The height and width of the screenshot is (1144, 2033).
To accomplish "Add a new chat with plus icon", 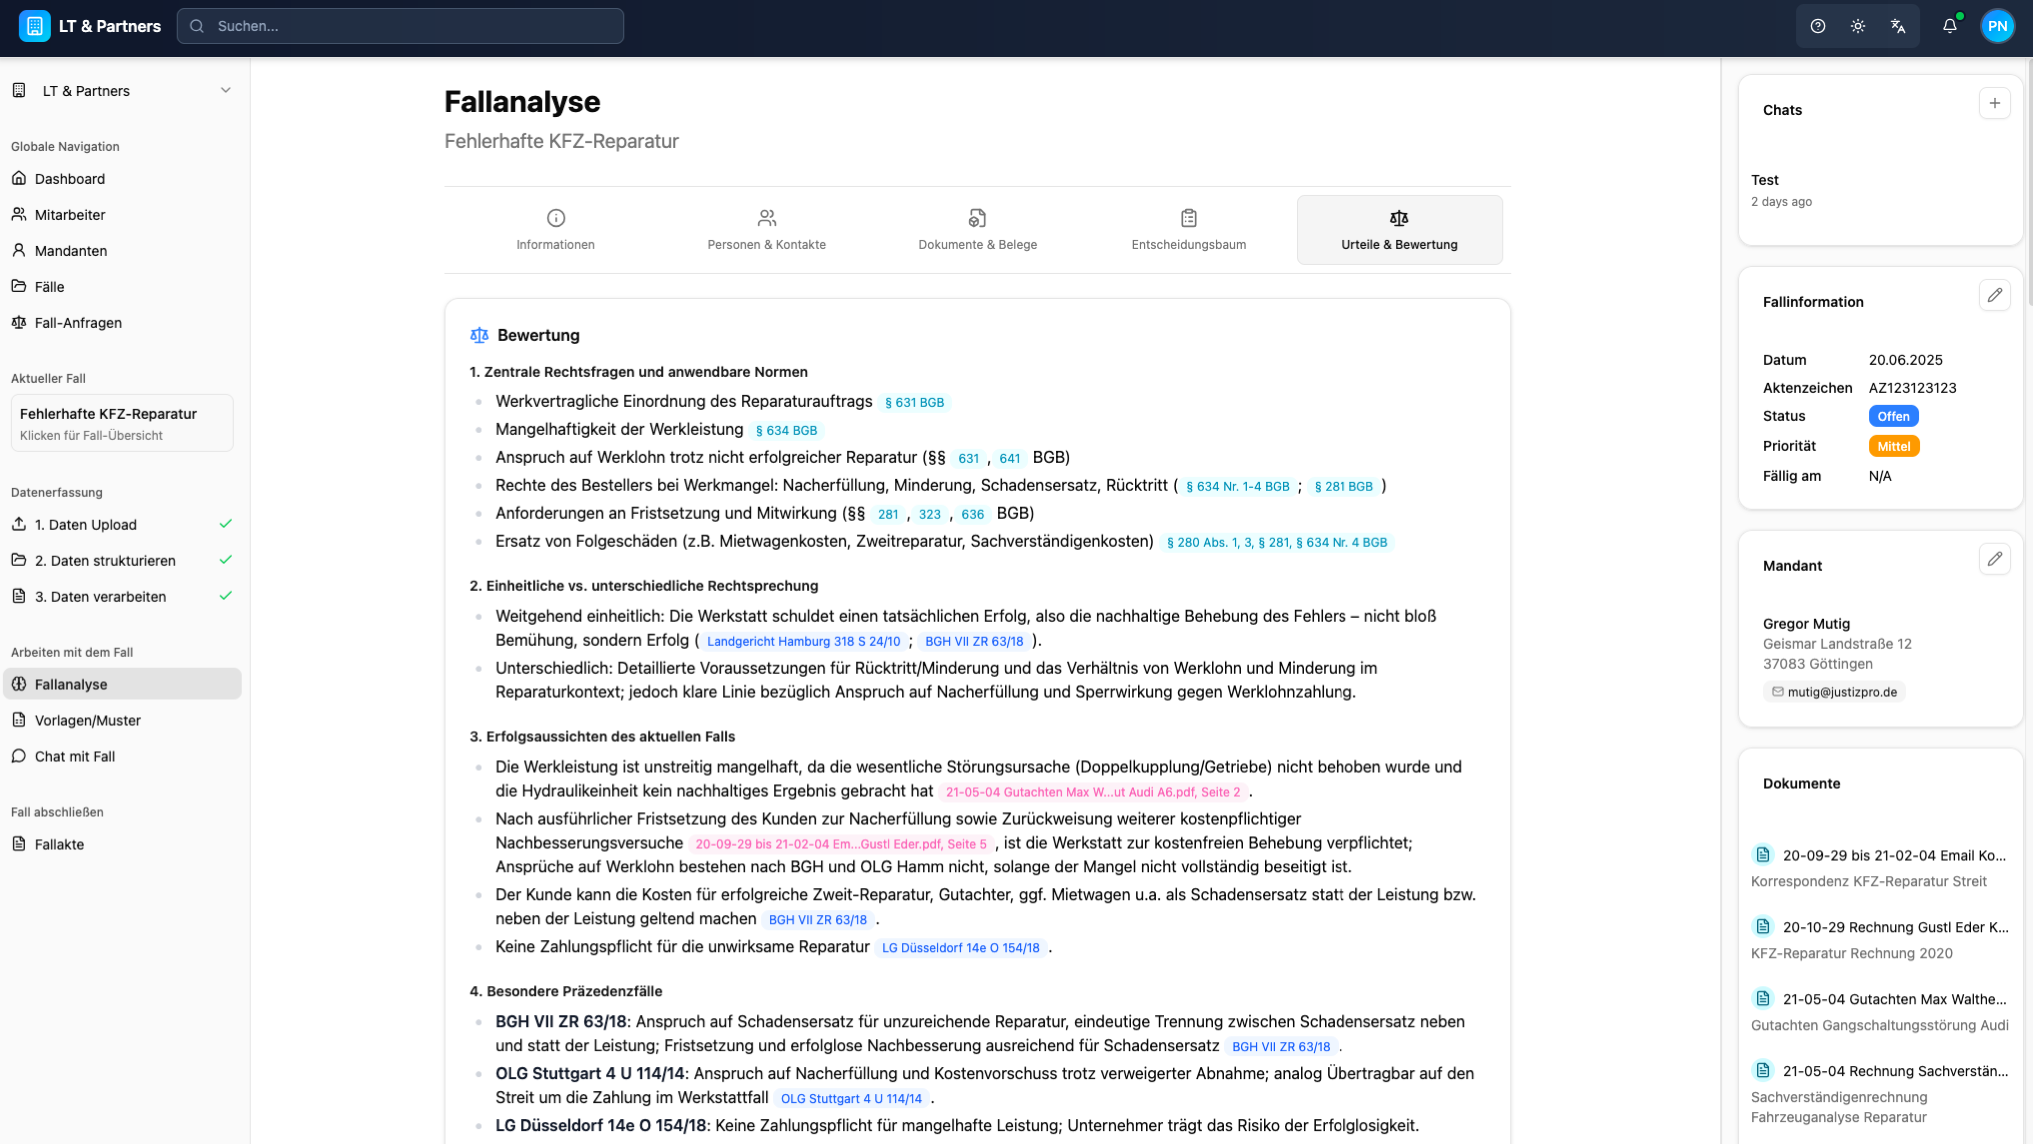I will (1994, 103).
